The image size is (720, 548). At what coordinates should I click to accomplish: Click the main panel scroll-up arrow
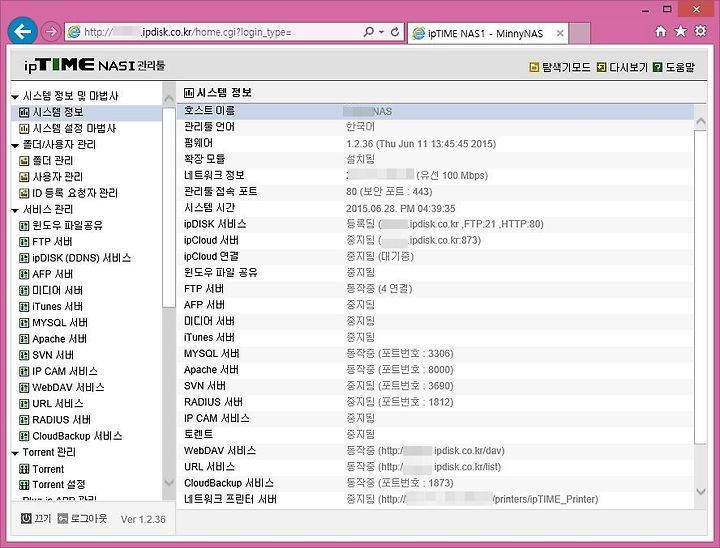pos(701,121)
